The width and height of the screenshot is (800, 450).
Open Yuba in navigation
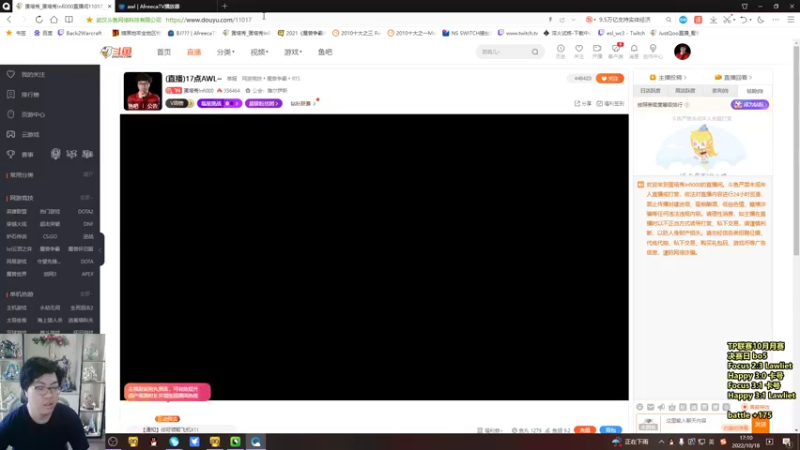[x=325, y=52]
